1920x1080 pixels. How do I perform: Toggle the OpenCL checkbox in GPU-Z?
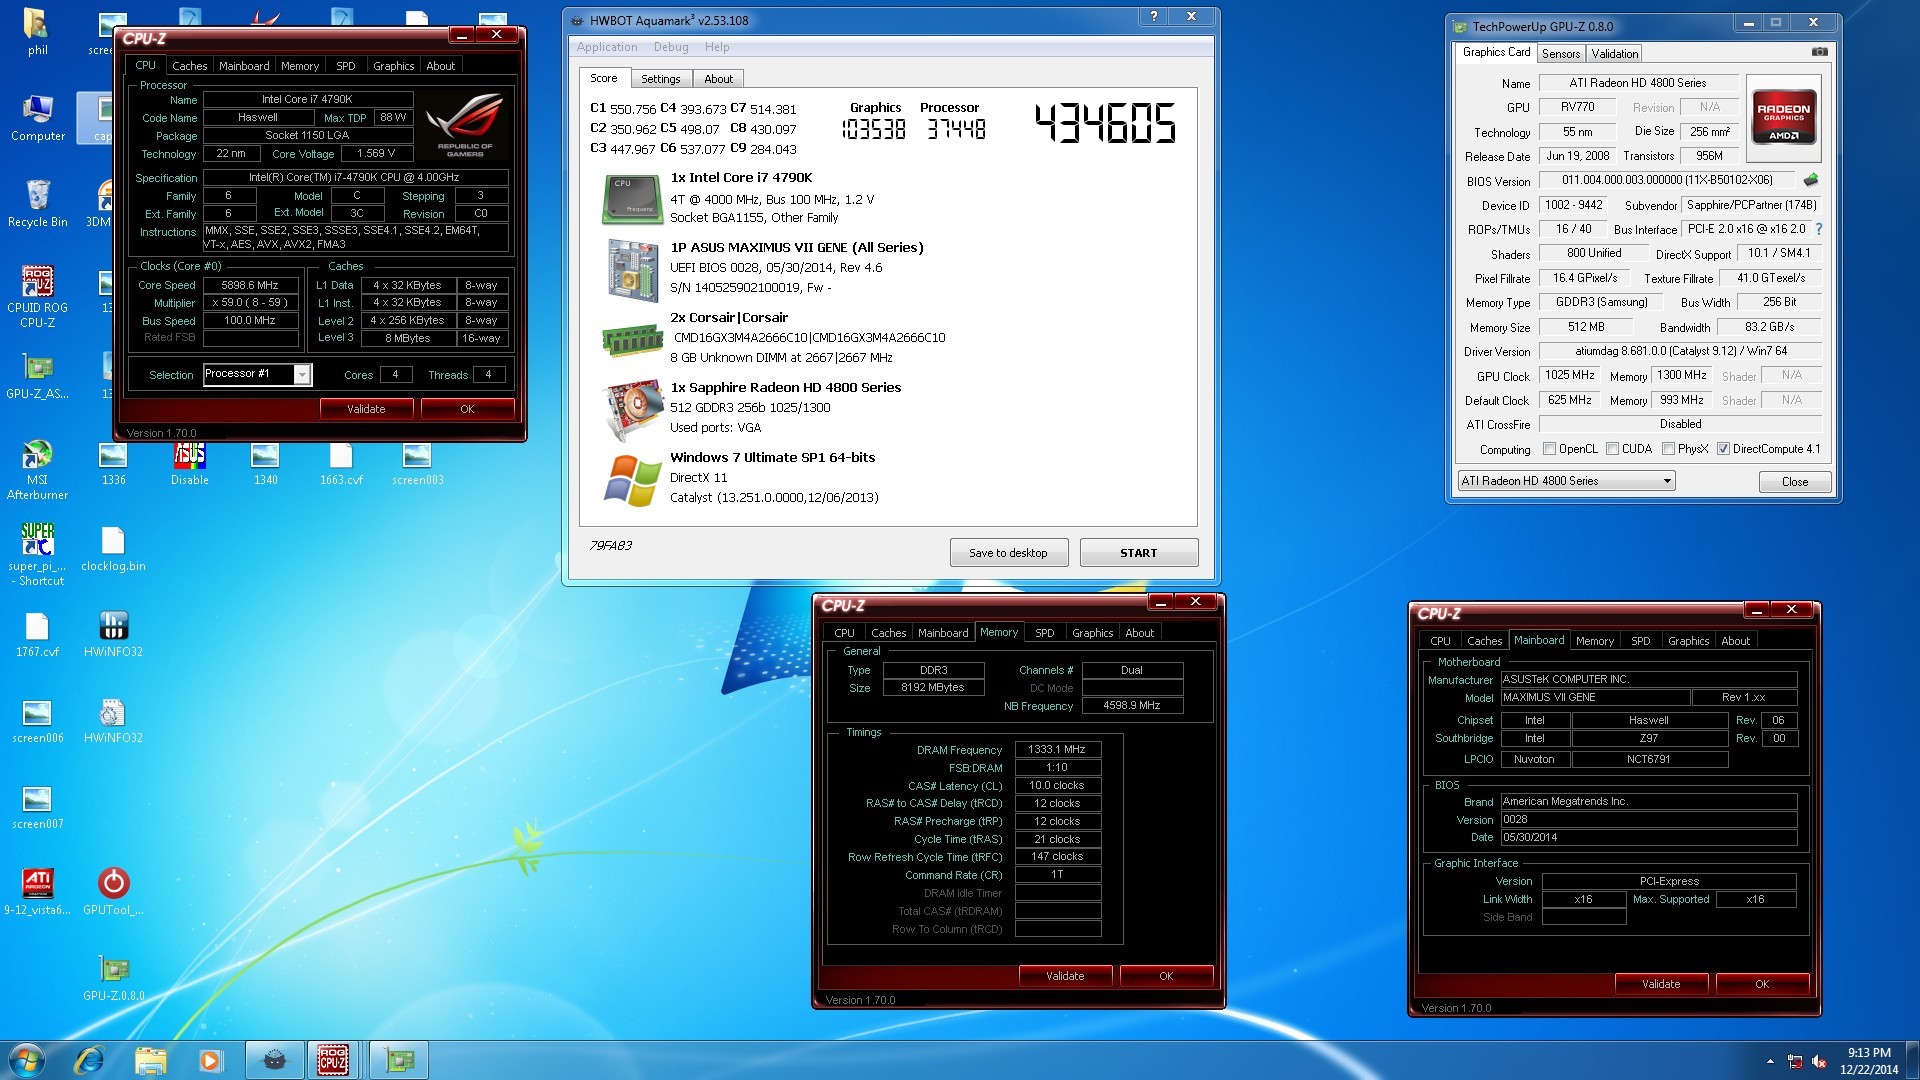tap(1549, 449)
